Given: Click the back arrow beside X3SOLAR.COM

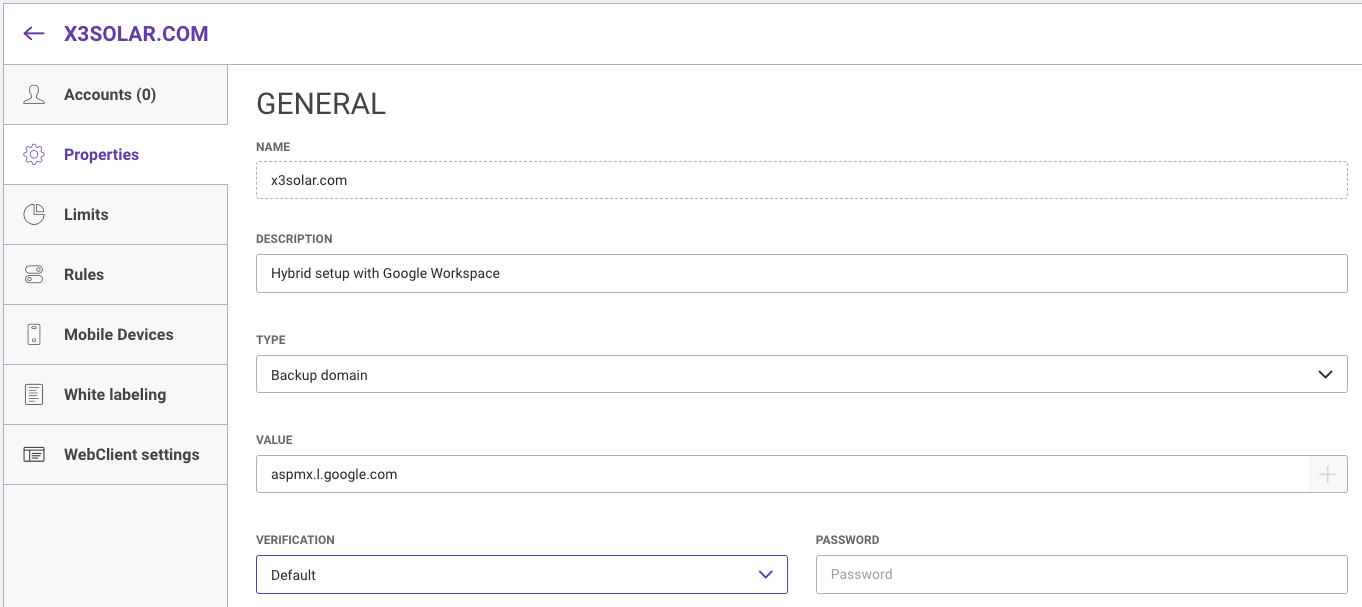Looking at the screenshot, I should click(34, 33).
